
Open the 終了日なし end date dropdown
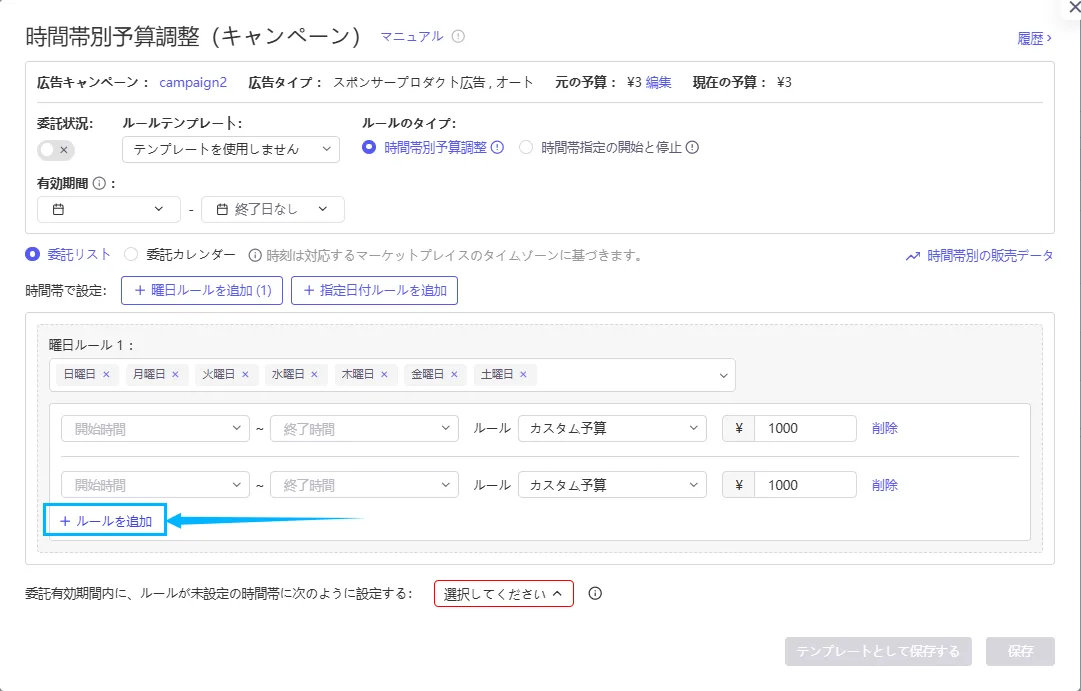(x=273, y=209)
